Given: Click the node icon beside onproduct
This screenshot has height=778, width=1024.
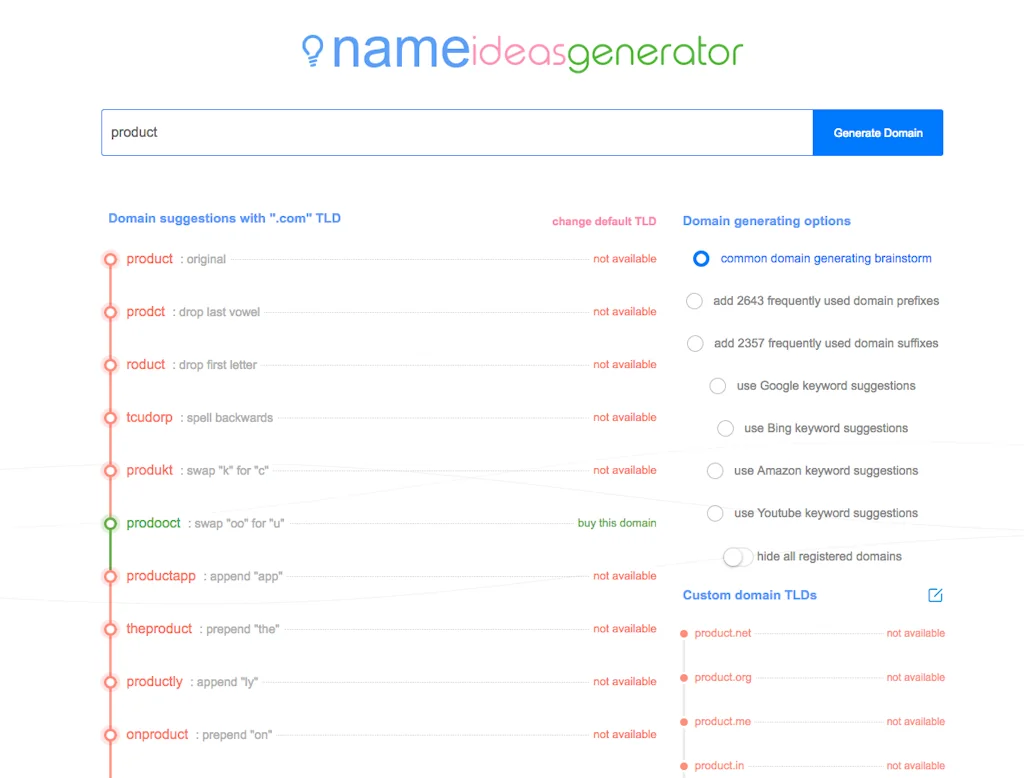Looking at the screenshot, I should pyautogui.click(x=110, y=734).
